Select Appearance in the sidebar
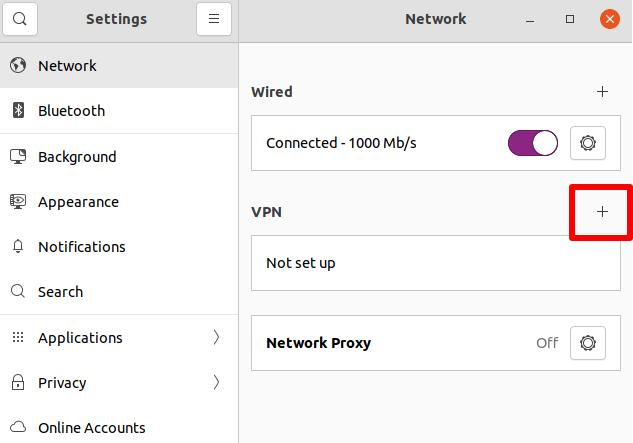 point(78,202)
